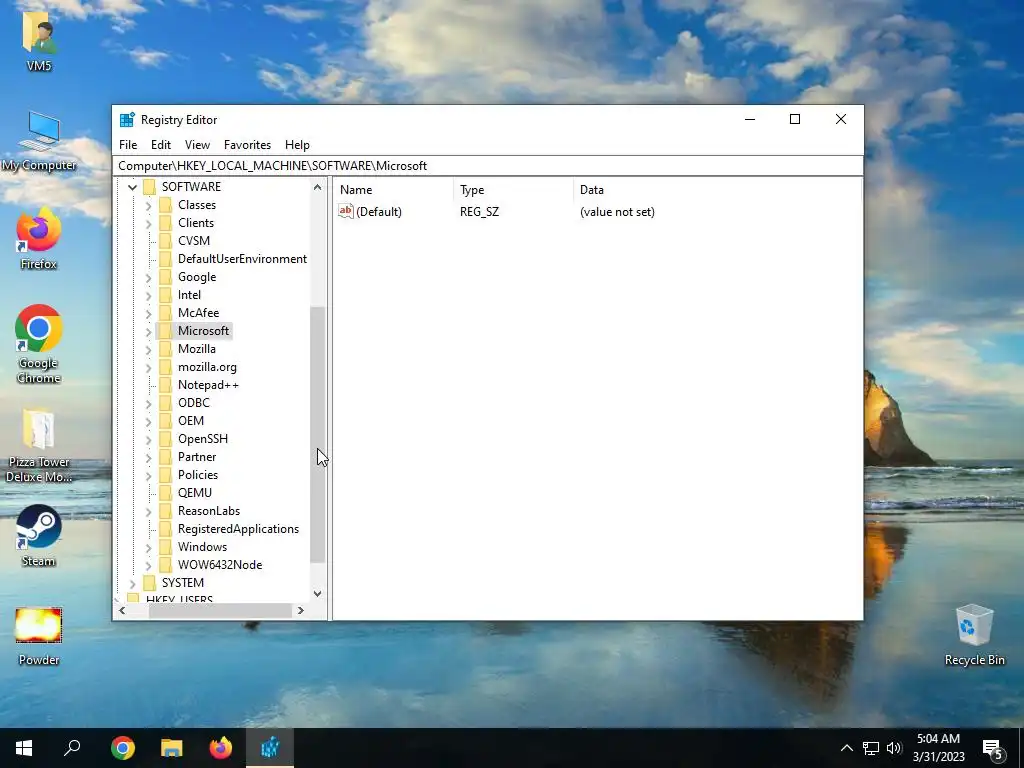The height and width of the screenshot is (768, 1024).
Task: Open File Explorer from the taskbar
Action: coord(171,748)
